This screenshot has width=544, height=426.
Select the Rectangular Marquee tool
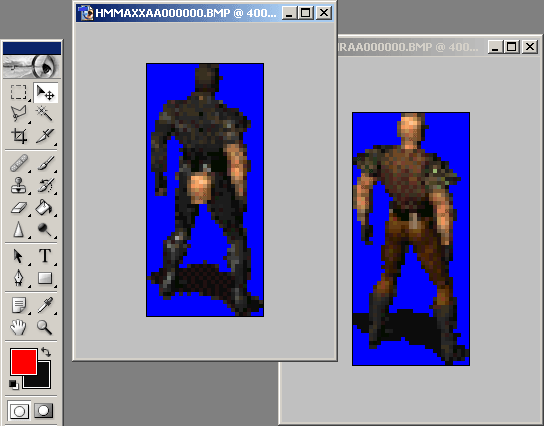(18, 92)
